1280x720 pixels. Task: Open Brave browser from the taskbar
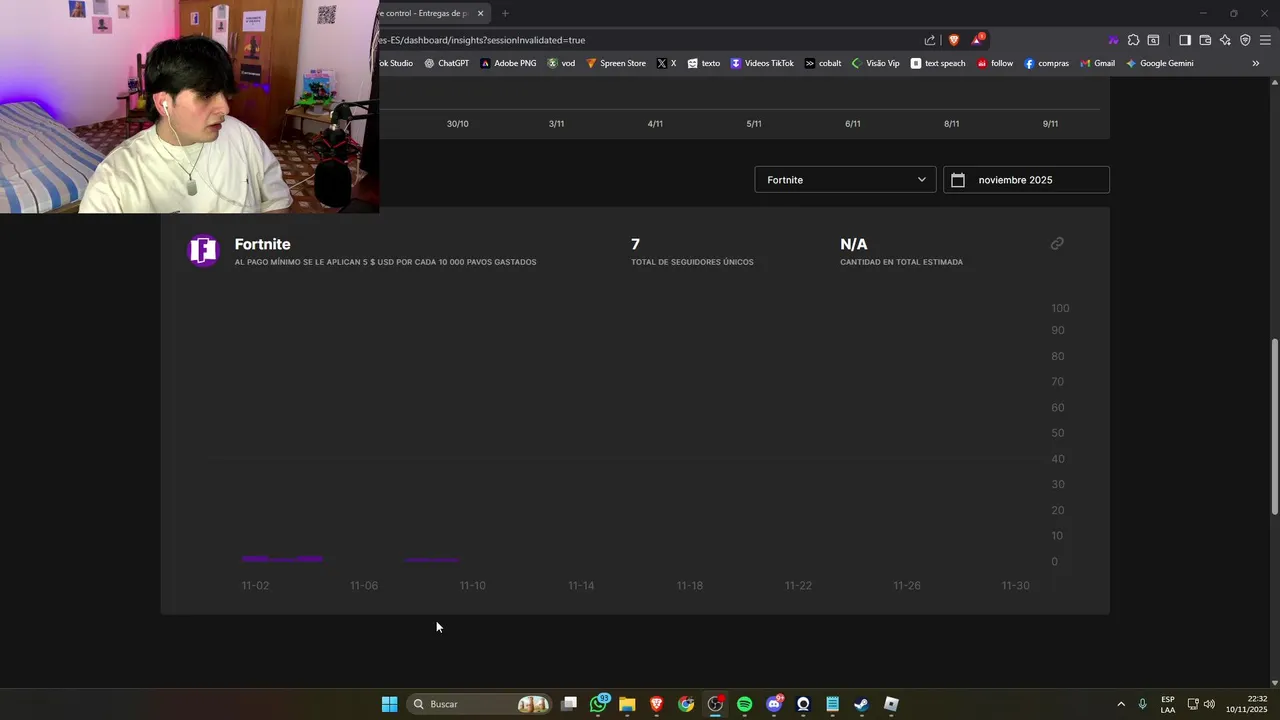point(657,704)
